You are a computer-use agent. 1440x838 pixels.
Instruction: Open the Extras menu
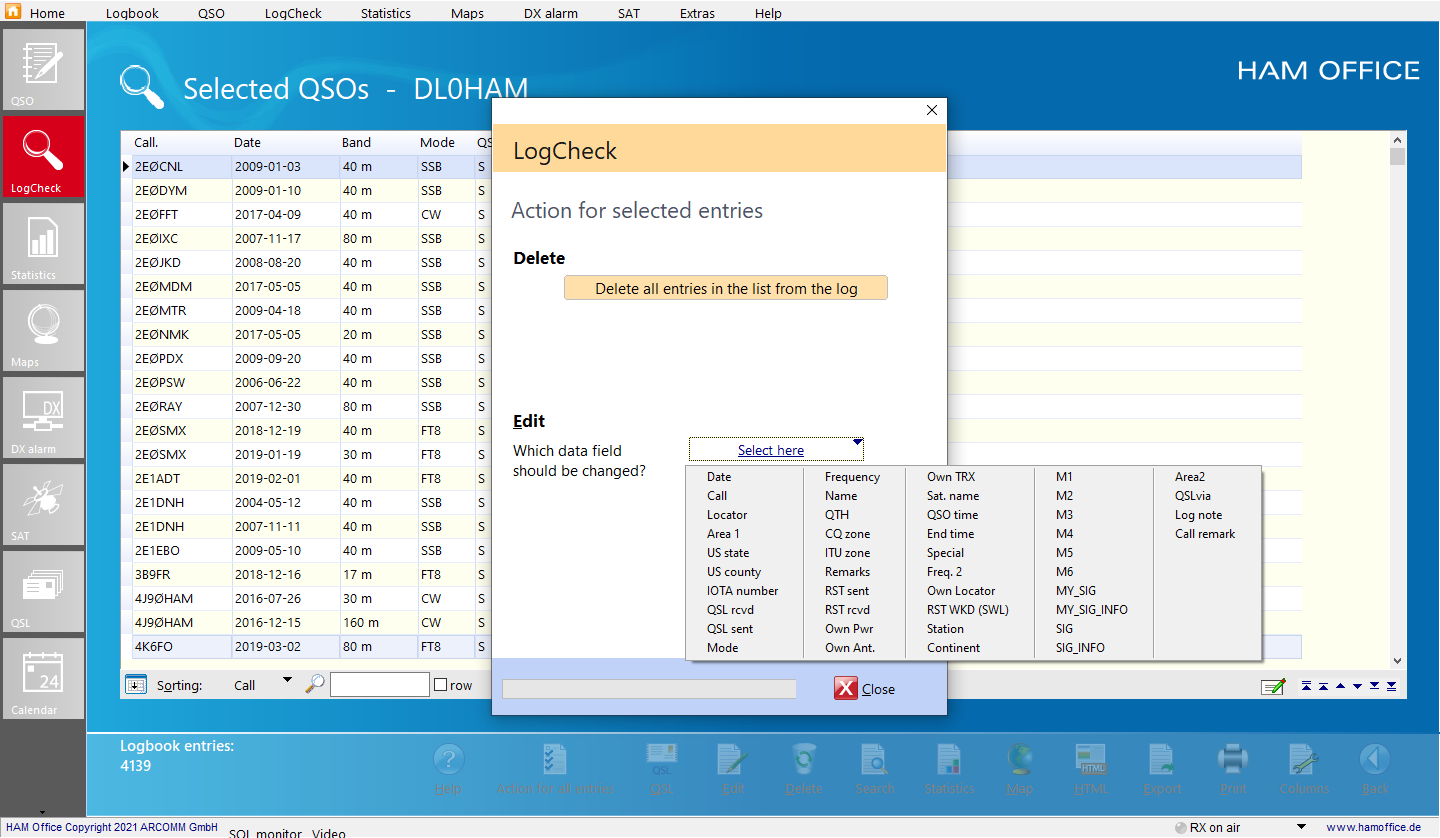697,13
